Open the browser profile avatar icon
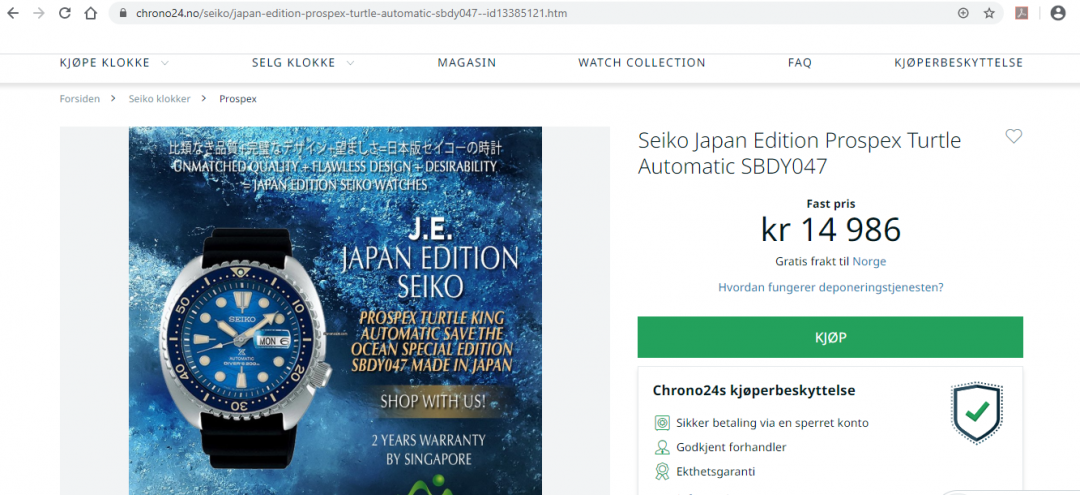 point(1058,13)
